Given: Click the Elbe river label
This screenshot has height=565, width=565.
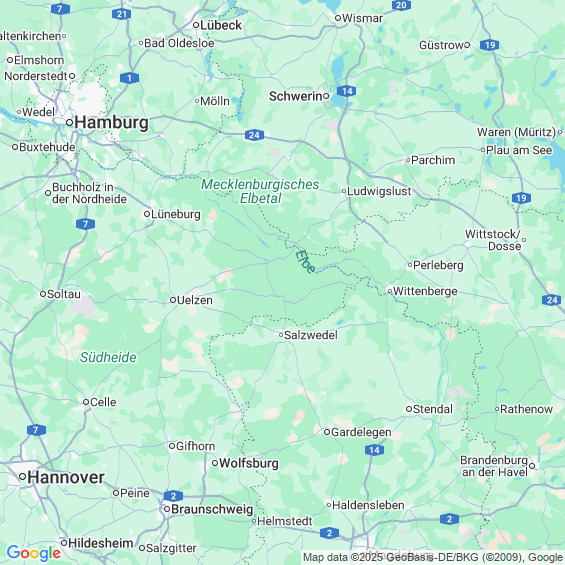Looking at the screenshot, I should (305, 262).
